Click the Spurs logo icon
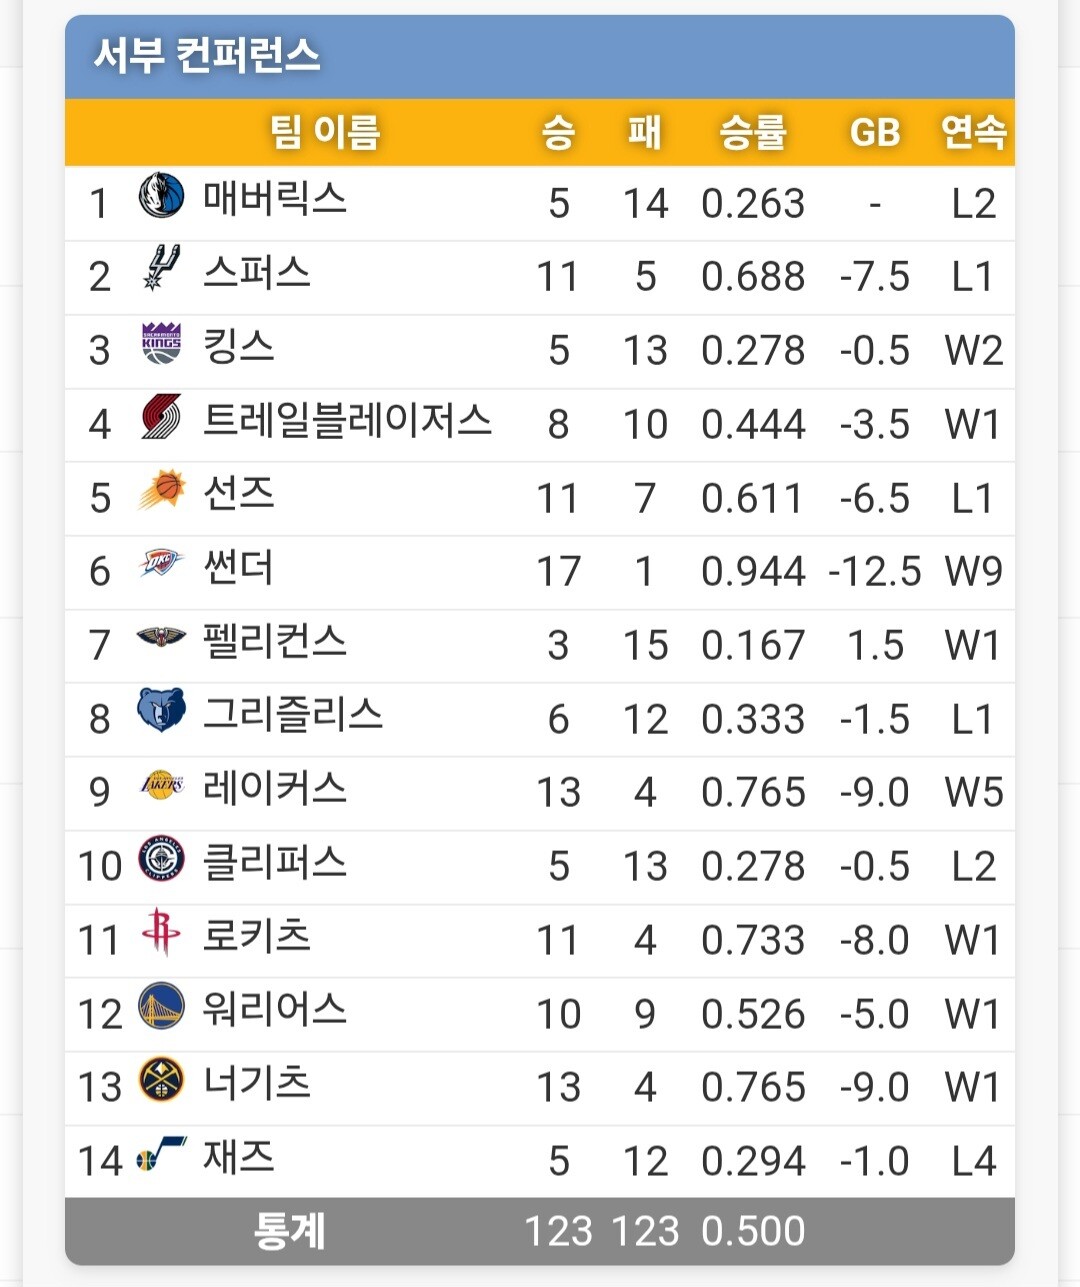1080x1287 pixels. [161, 267]
